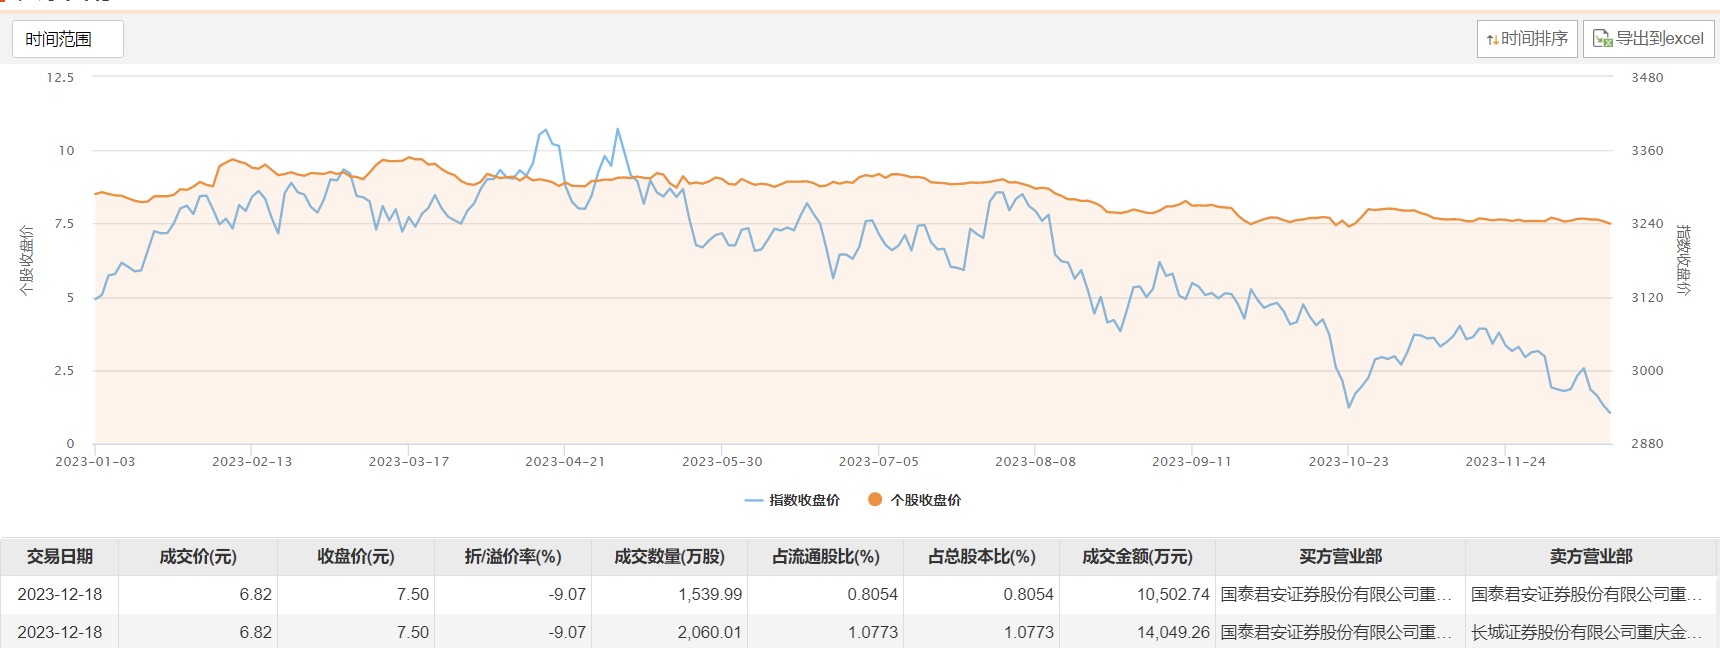Toggle the 个股收盘价 series label in the legend
The height and width of the screenshot is (648, 1720).
[926, 500]
